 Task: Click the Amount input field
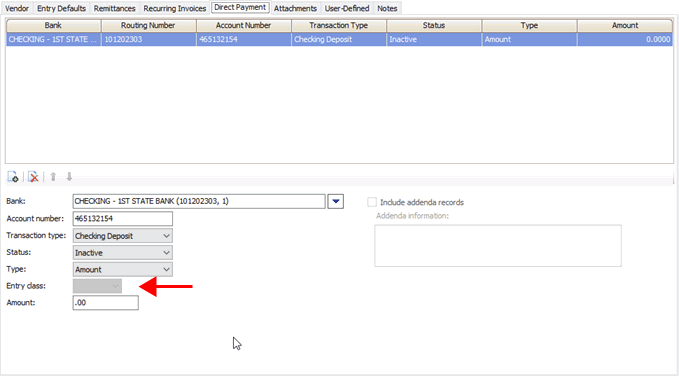(106, 303)
